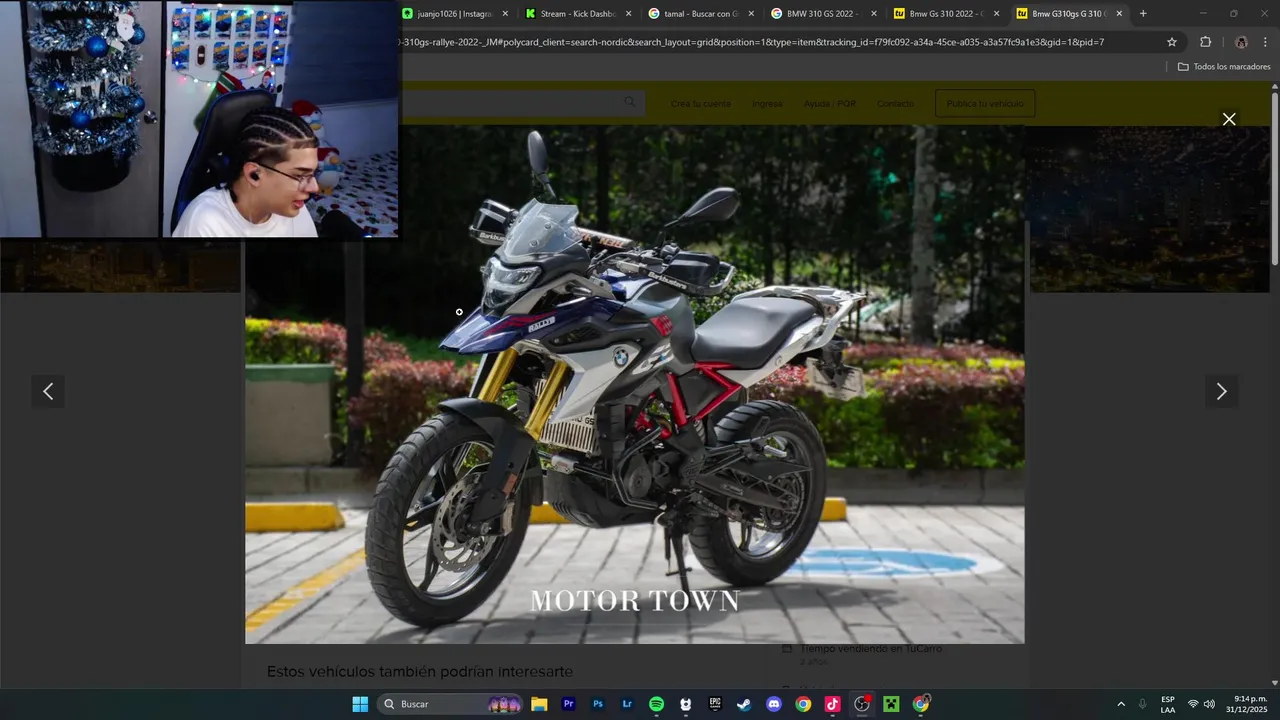Open the Todos los marcadores bookmarks folder
This screenshot has height=720, width=1280.
(x=1224, y=67)
